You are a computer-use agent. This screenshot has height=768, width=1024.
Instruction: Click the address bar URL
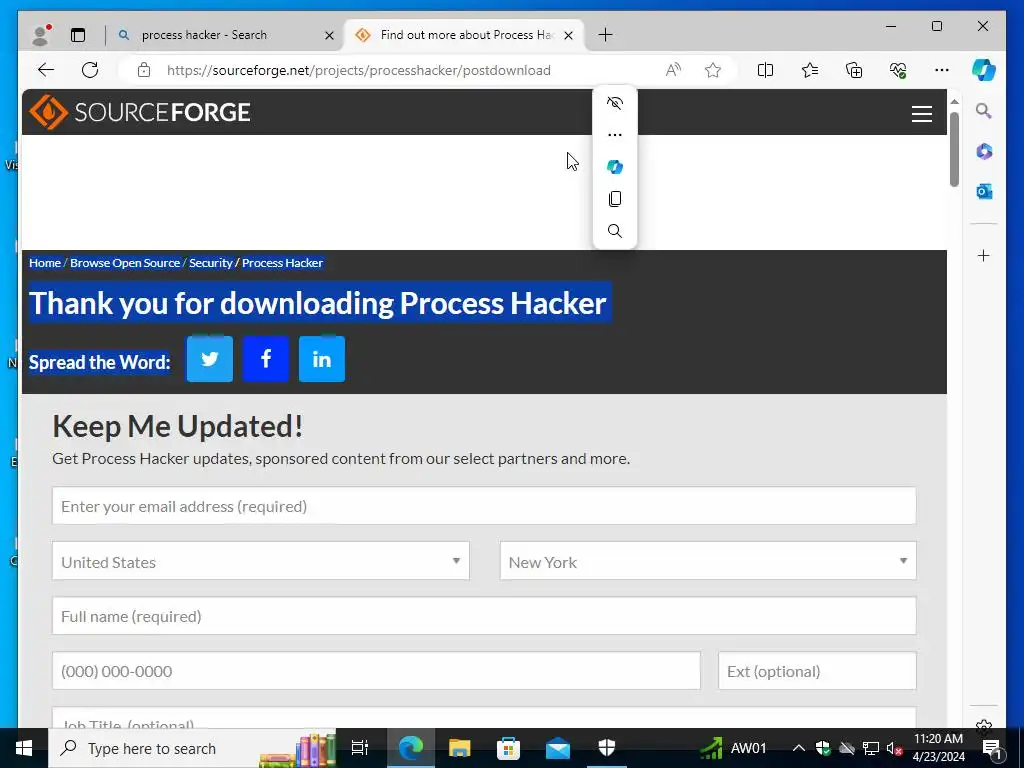coord(359,70)
